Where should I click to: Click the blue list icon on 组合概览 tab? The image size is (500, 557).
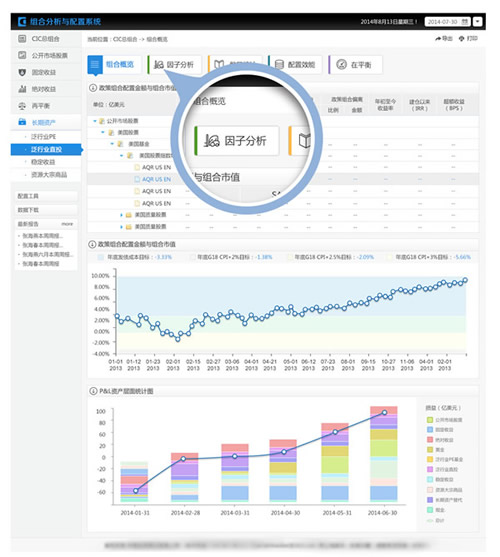95,64
